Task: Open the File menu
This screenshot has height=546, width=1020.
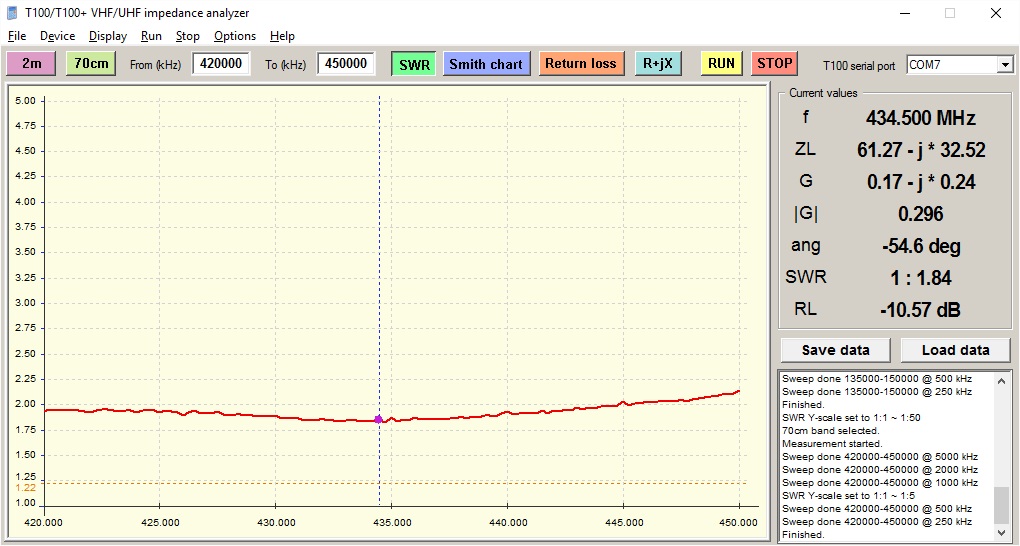Action: tap(17, 36)
